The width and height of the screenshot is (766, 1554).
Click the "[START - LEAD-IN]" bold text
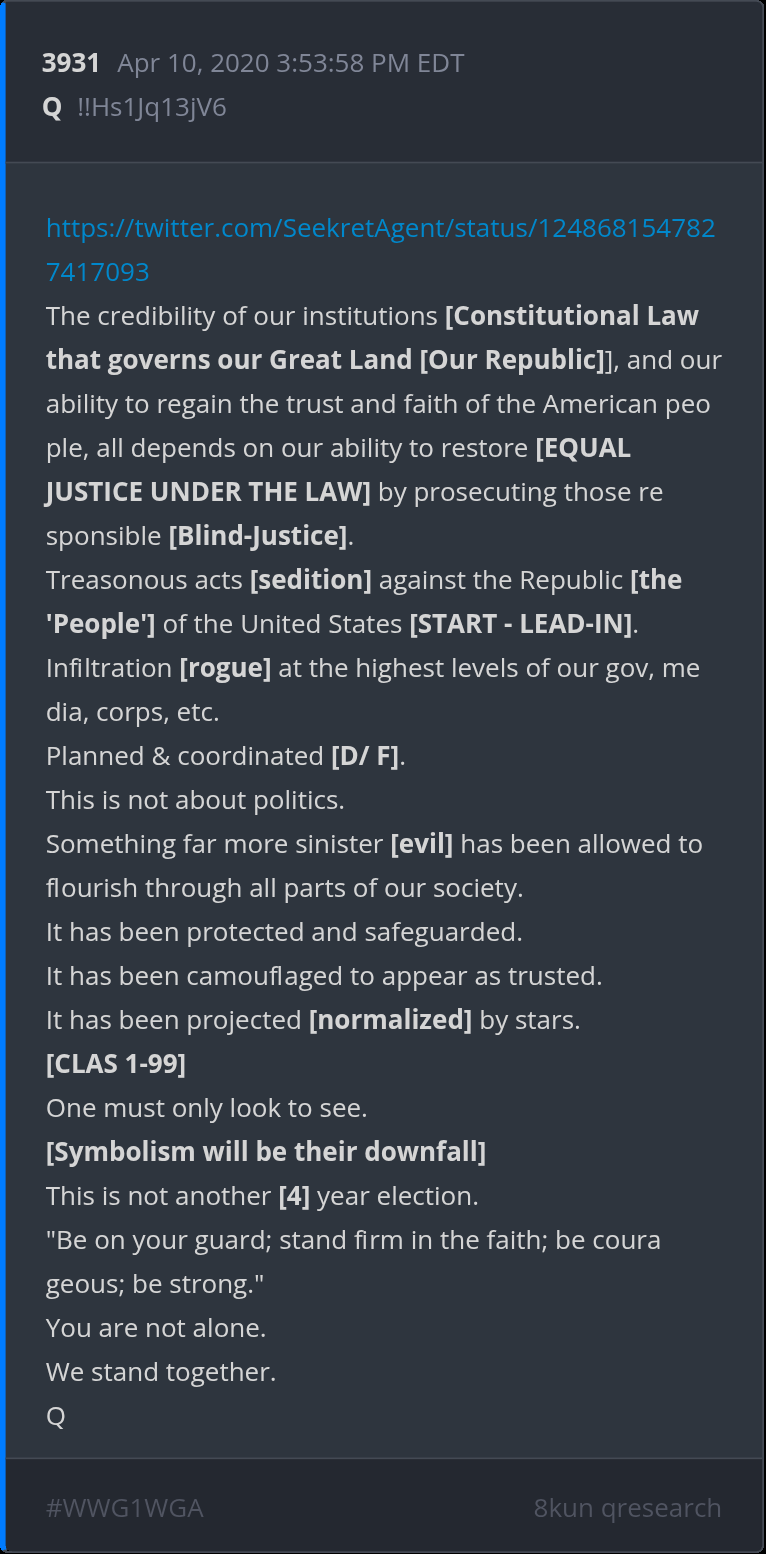521,624
